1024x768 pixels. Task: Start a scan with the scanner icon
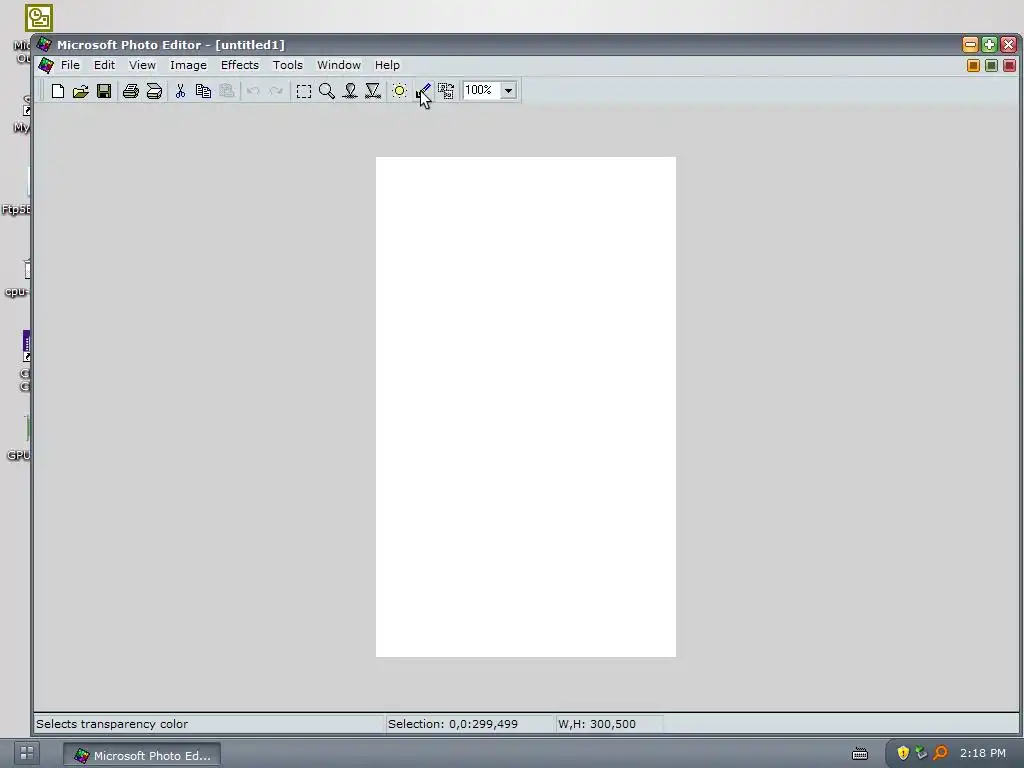pos(154,91)
